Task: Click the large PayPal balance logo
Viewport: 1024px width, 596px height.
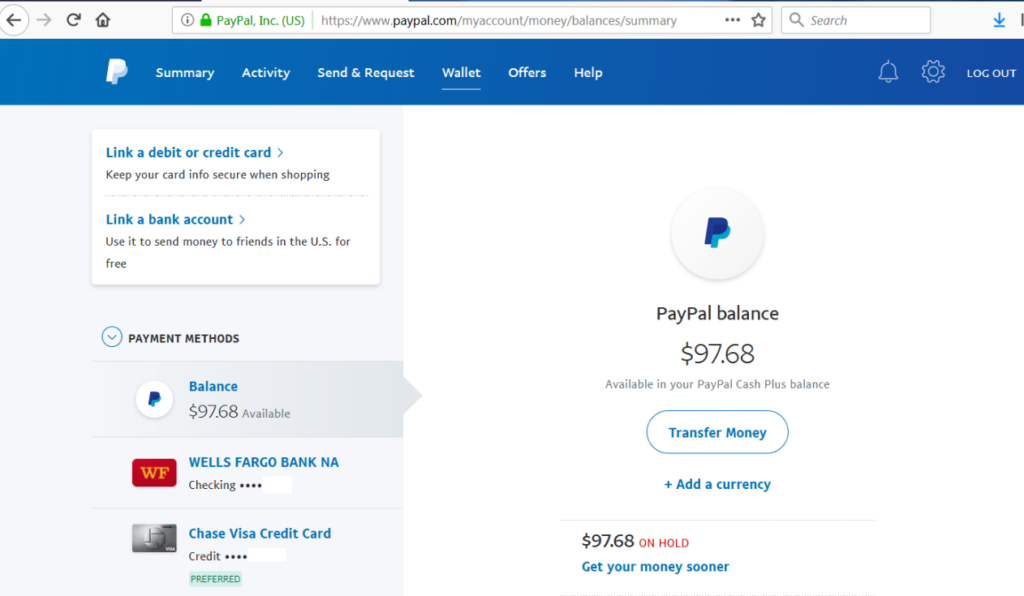Action: (x=717, y=233)
